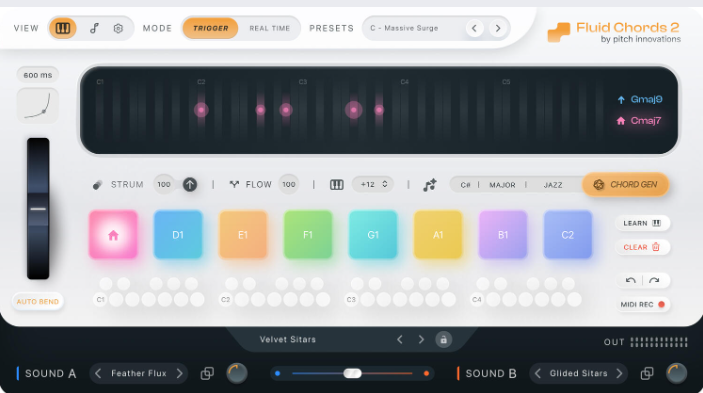Viewport: 703px width, 393px height.
Task: Redo the last action
Action: (x=654, y=281)
